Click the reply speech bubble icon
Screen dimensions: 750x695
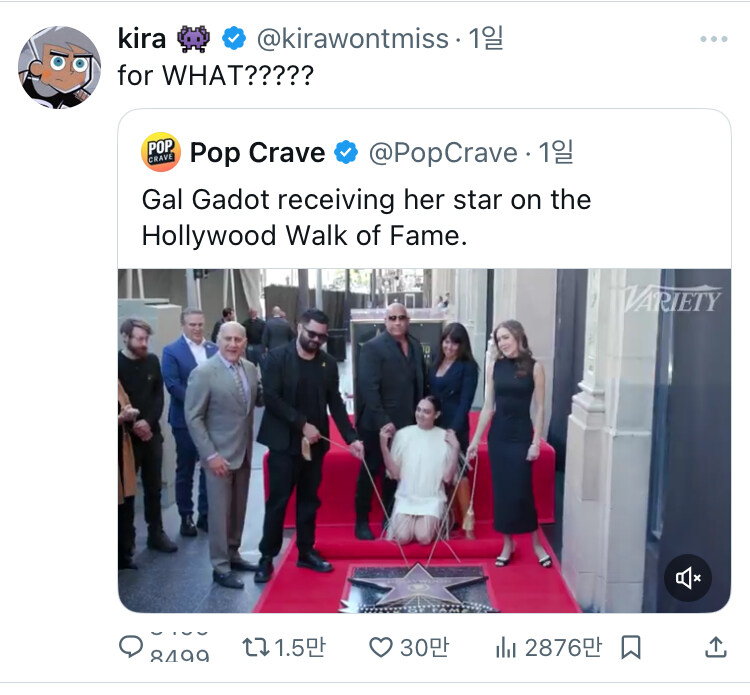[x=132, y=648]
